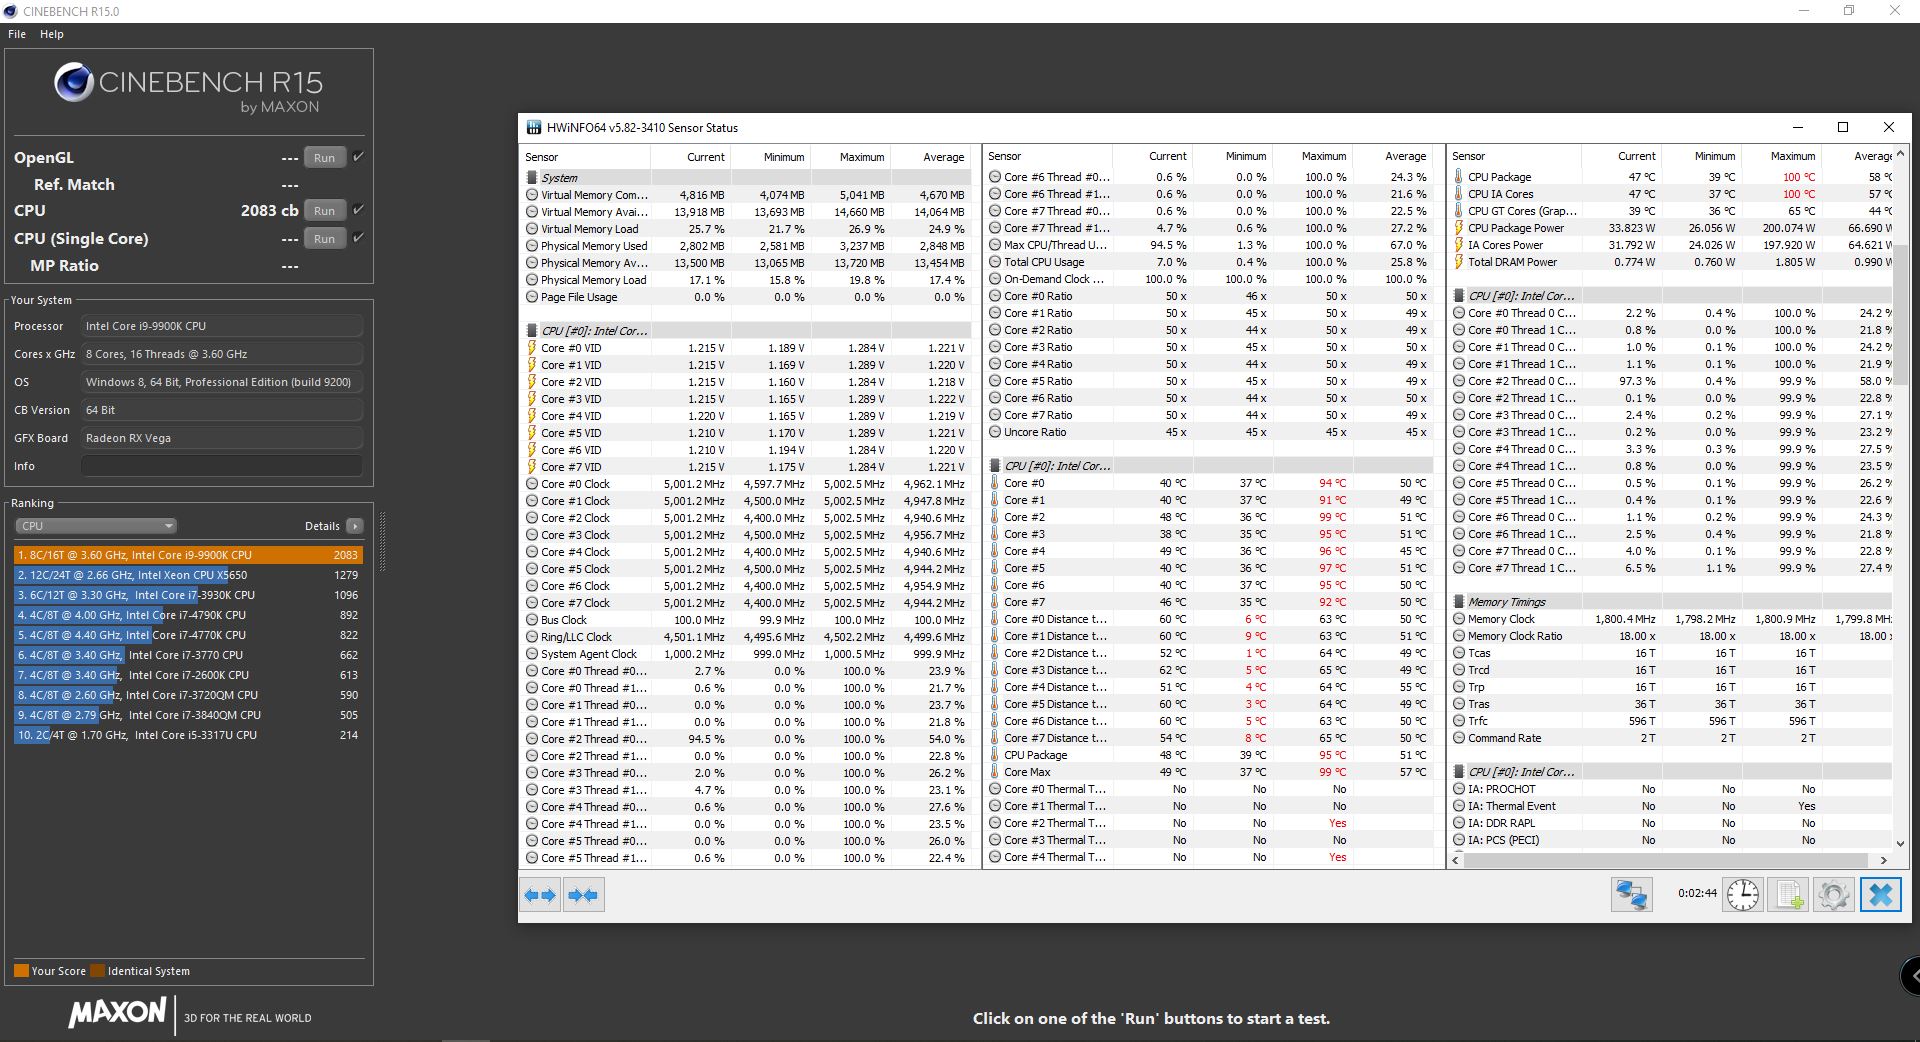Screen dimensions: 1920x1042
Task: Click the Cinebench logo sphere icon
Action: (73, 82)
